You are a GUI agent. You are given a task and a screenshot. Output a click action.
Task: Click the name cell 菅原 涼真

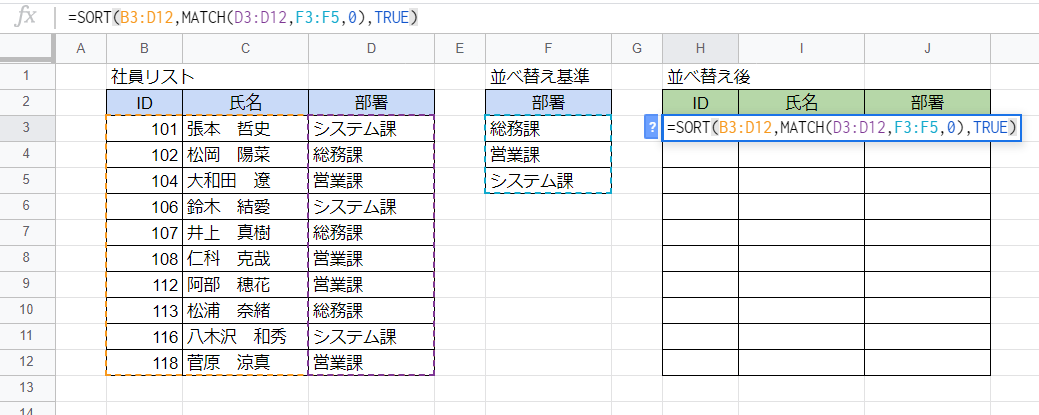pos(245,363)
